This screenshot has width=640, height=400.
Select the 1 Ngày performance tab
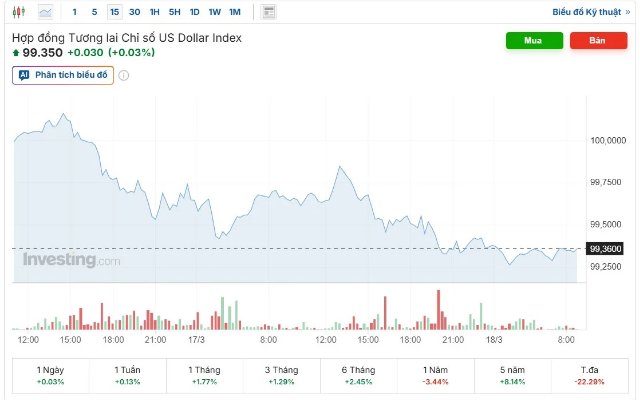coord(50,375)
